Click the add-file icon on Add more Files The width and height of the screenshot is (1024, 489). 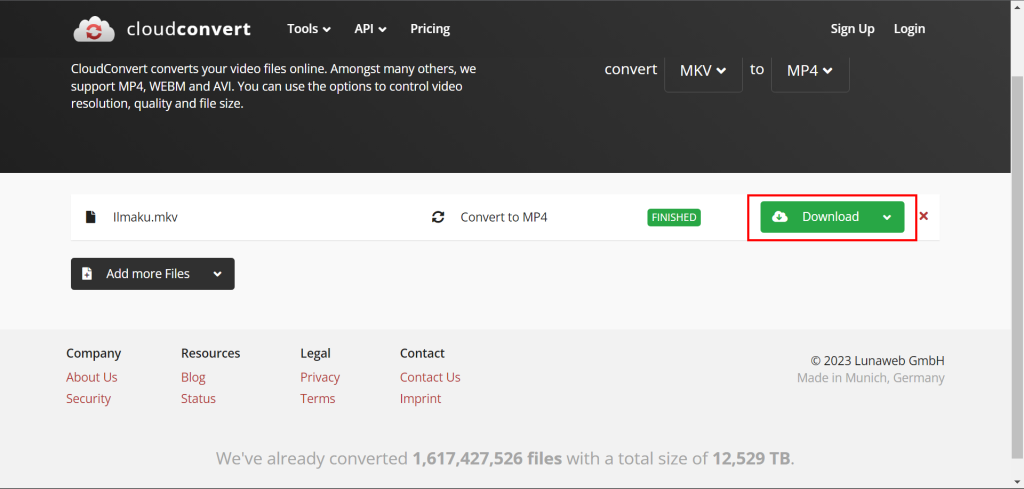click(x=87, y=274)
